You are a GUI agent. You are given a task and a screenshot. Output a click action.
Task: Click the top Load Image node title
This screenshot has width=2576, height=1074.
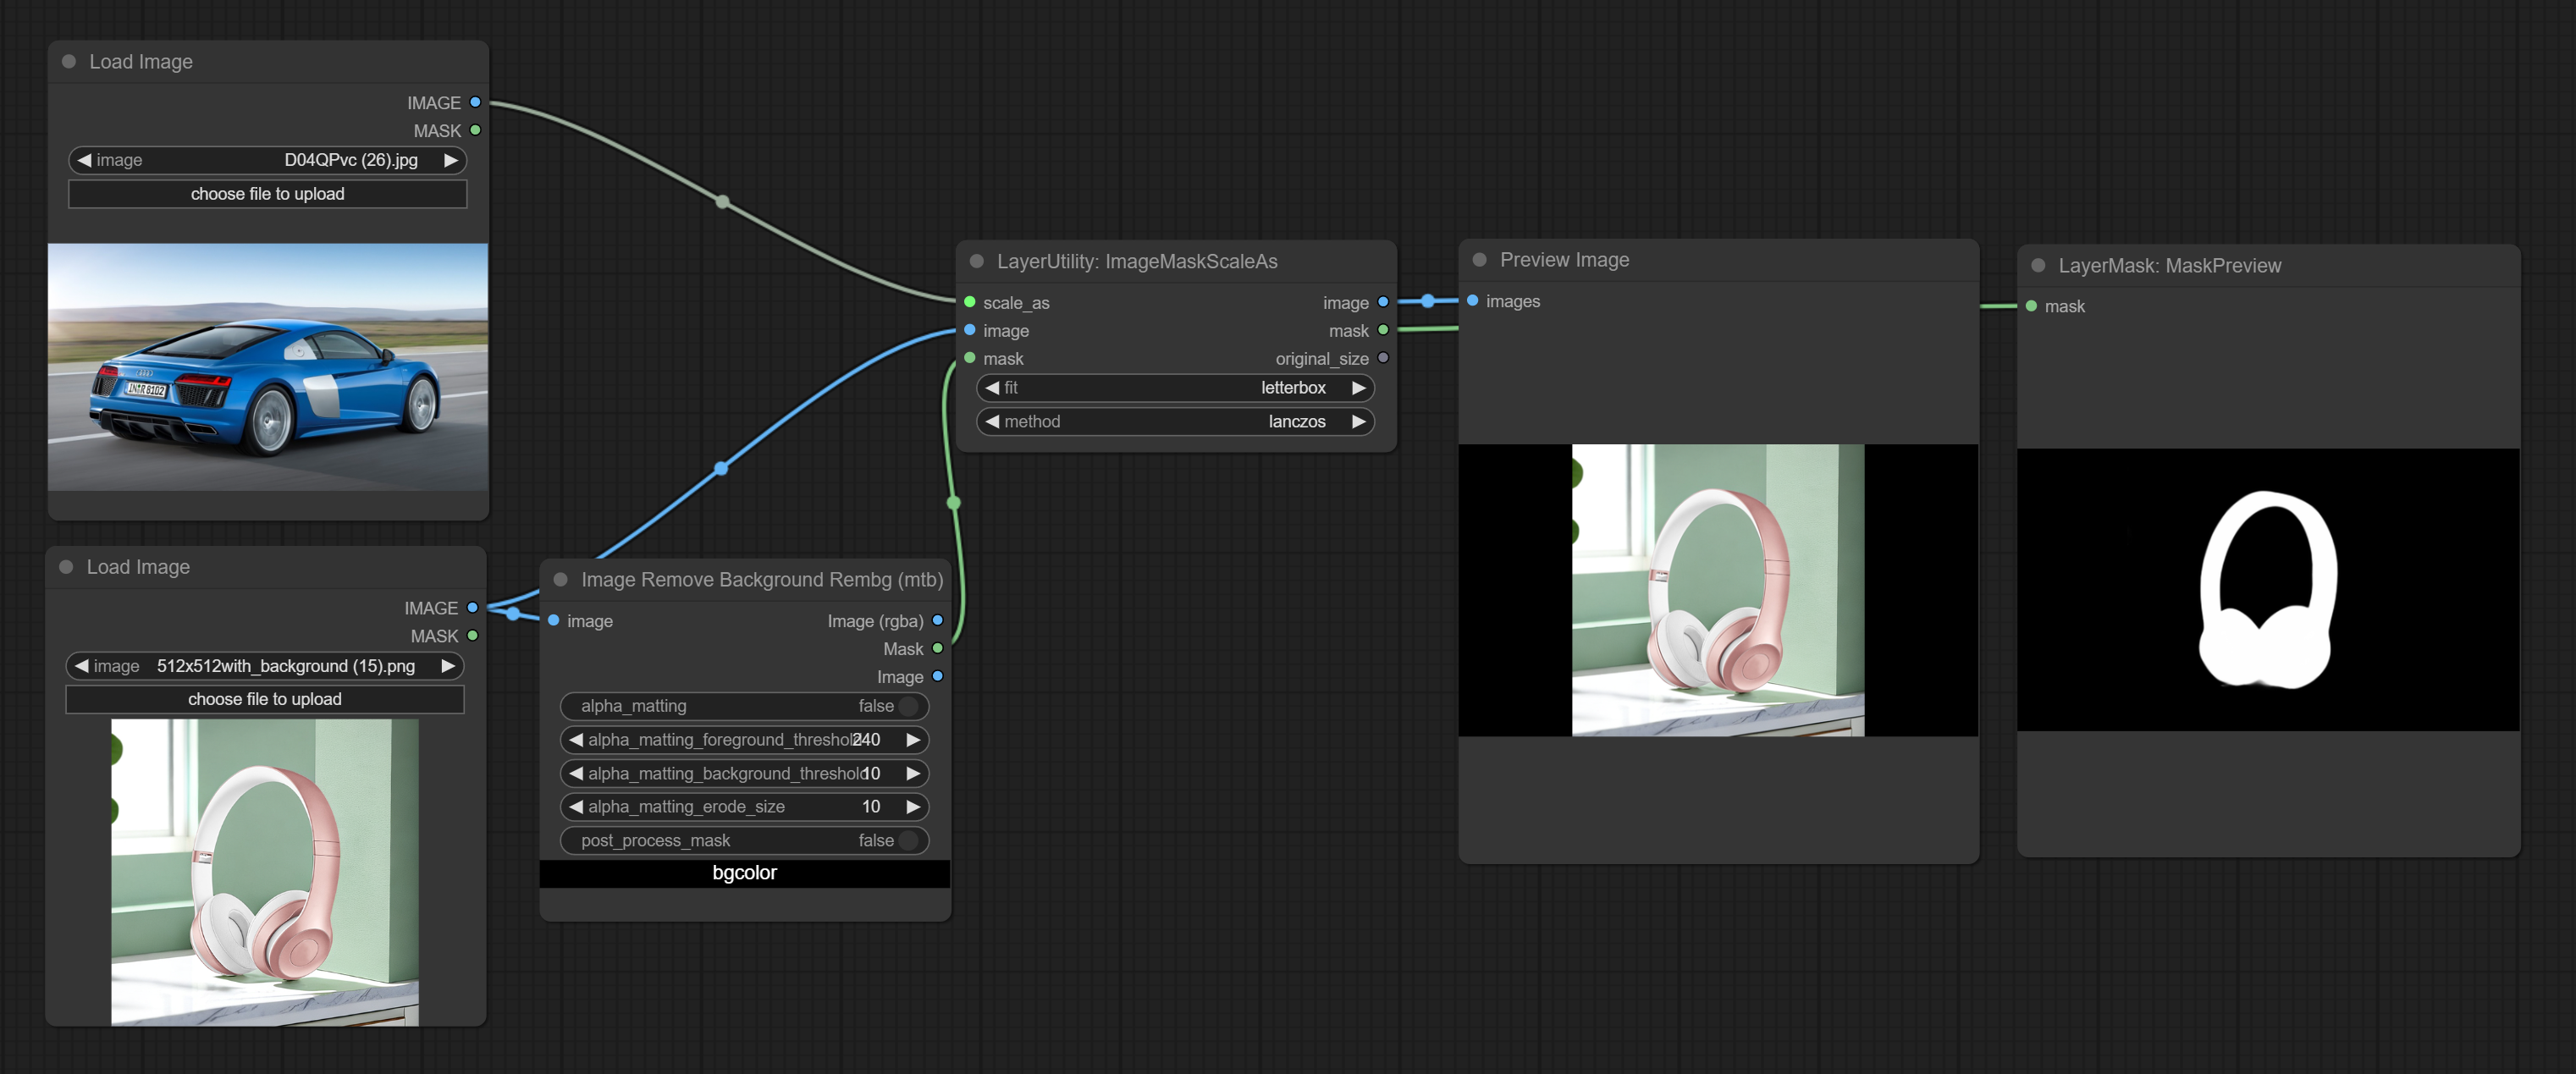[141, 62]
